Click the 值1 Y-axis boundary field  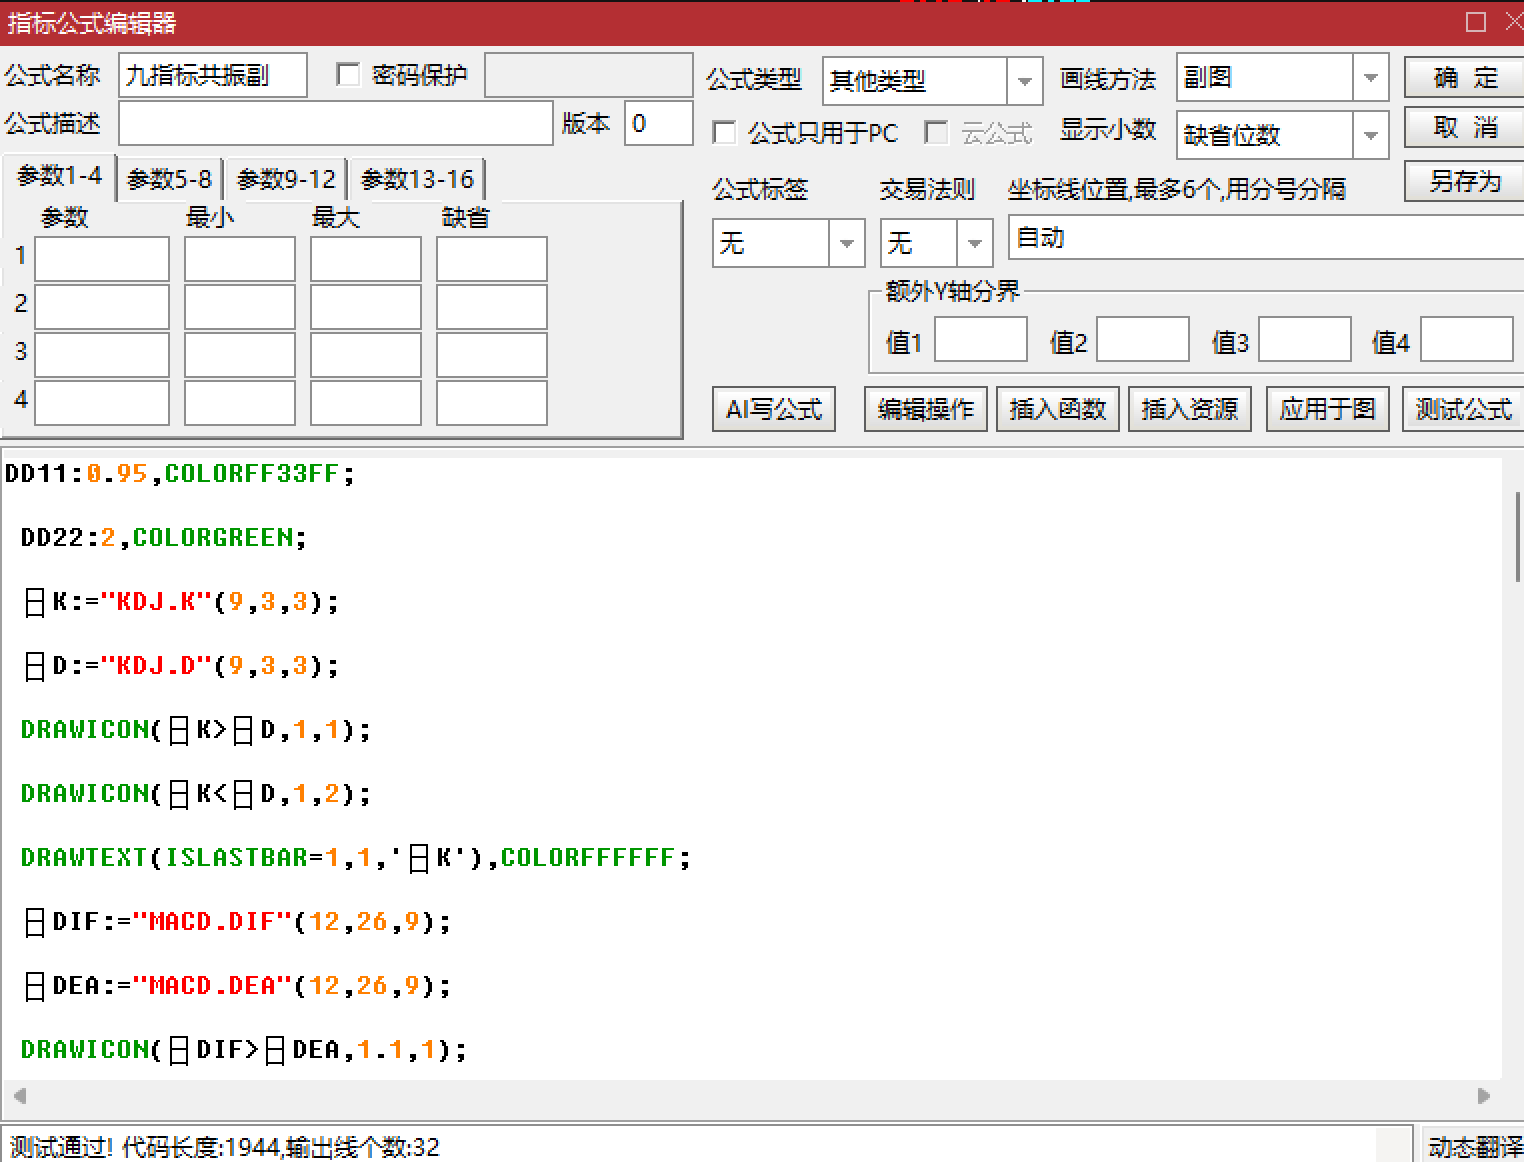[x=980, y=341]
